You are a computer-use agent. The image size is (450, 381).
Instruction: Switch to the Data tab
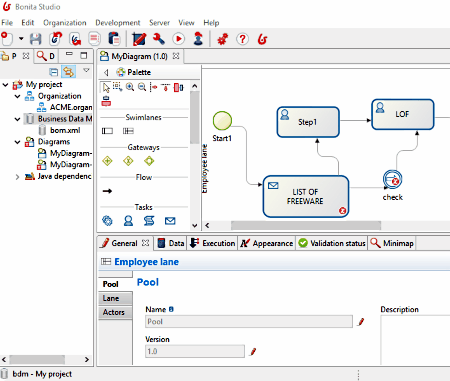[x=171, y=243]
